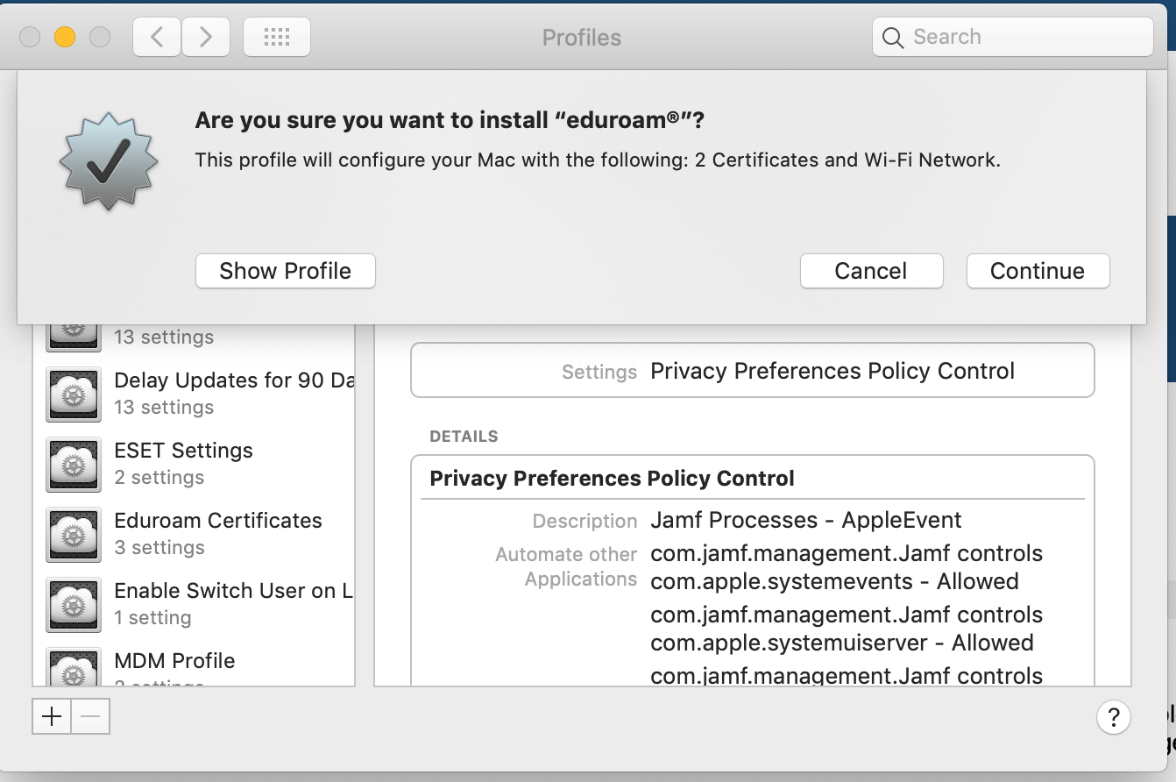1176x782 pixels.
Task: Click '2 settings' under ESET Settings
Action: click(159, 478)
